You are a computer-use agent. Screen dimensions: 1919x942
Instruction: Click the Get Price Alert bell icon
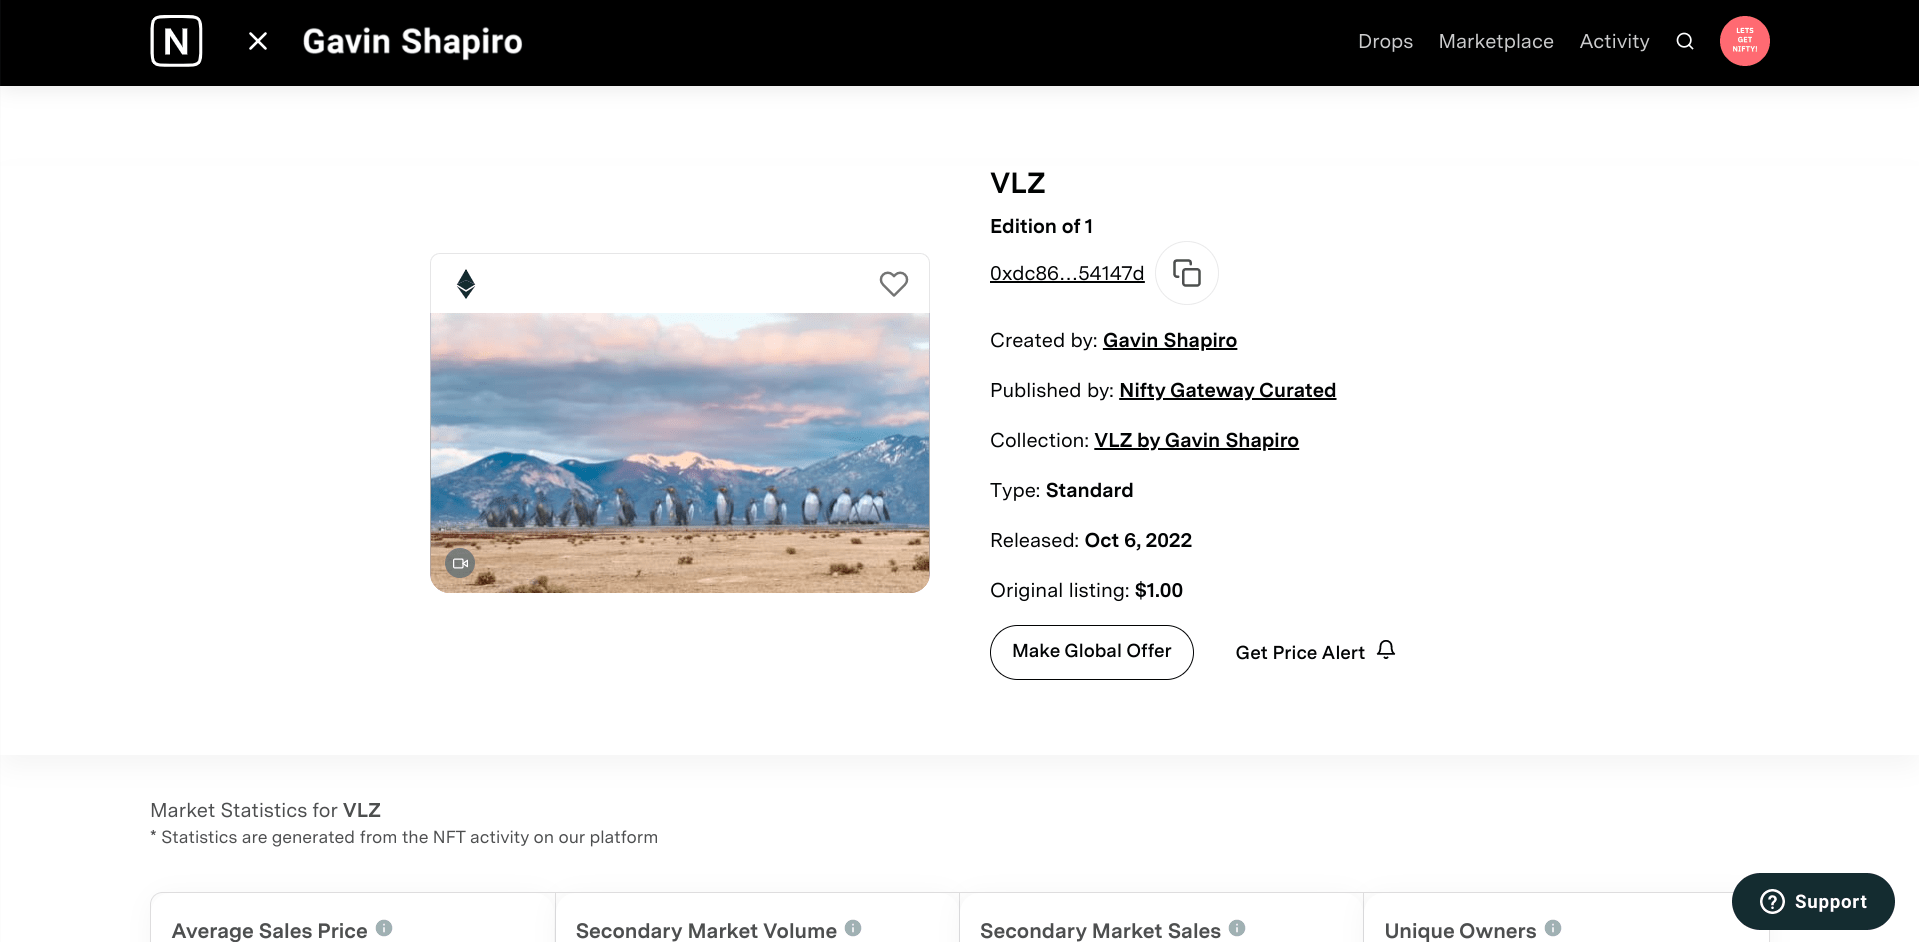(1386, 650)
